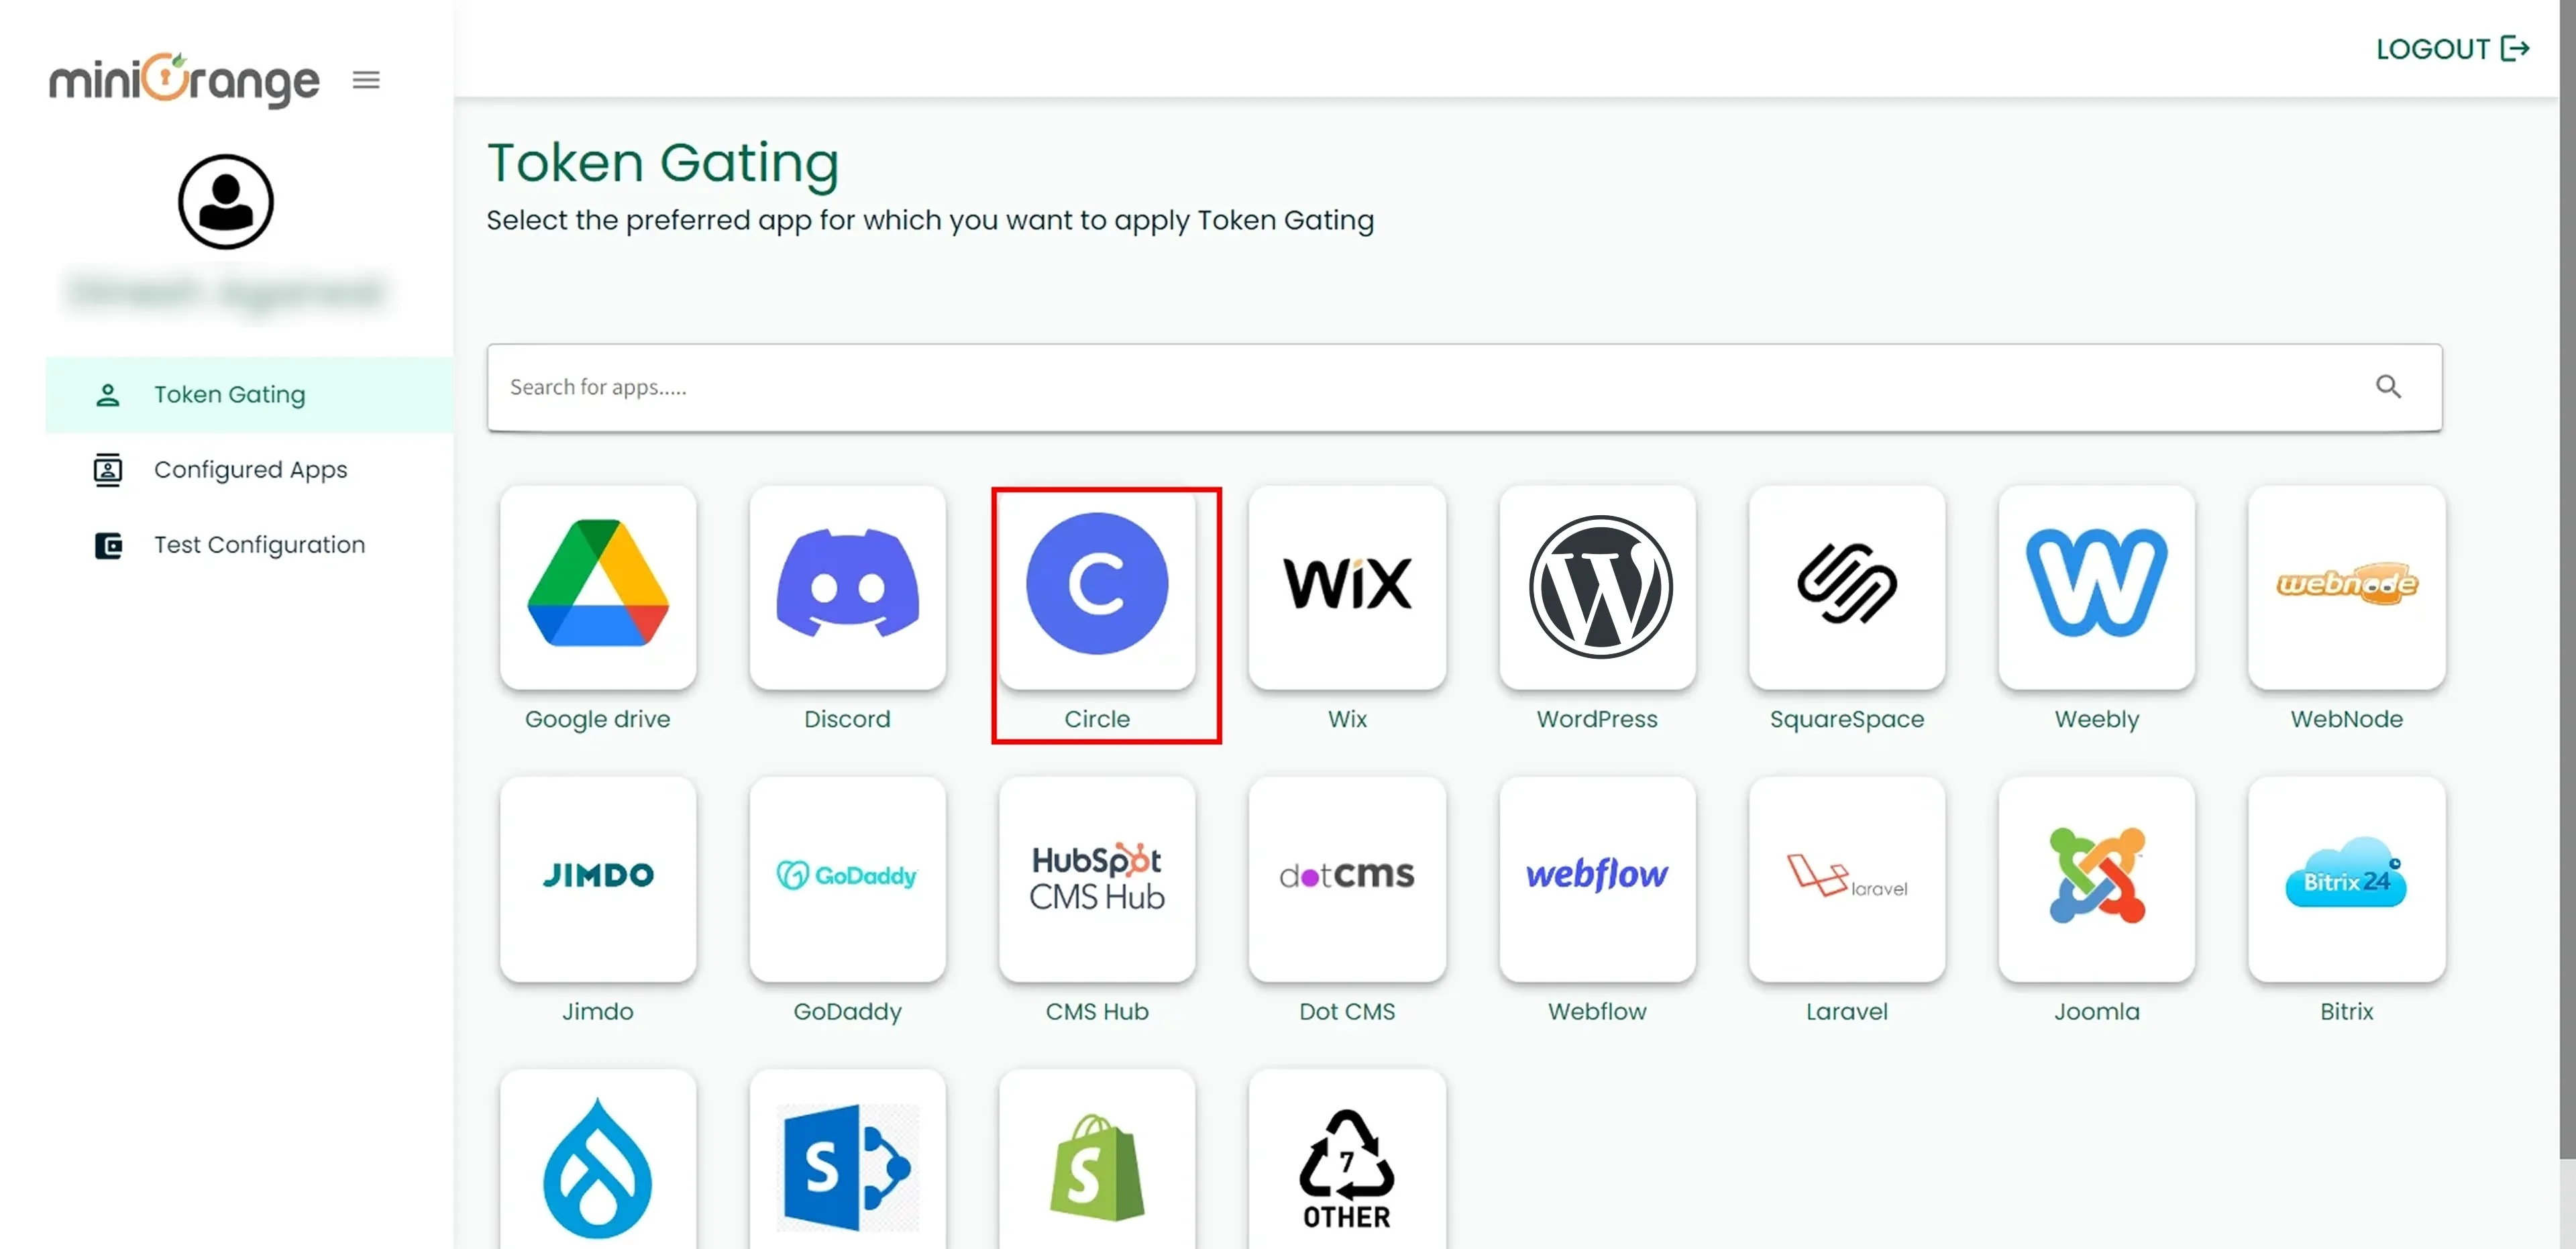
Task: Open Test Configuration sidebar item
Action: pyautogui.click(x=249, y=544)
